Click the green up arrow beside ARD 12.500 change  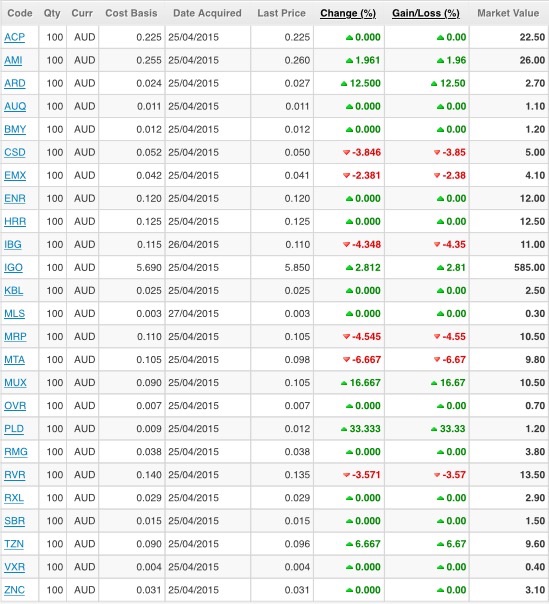344,84
